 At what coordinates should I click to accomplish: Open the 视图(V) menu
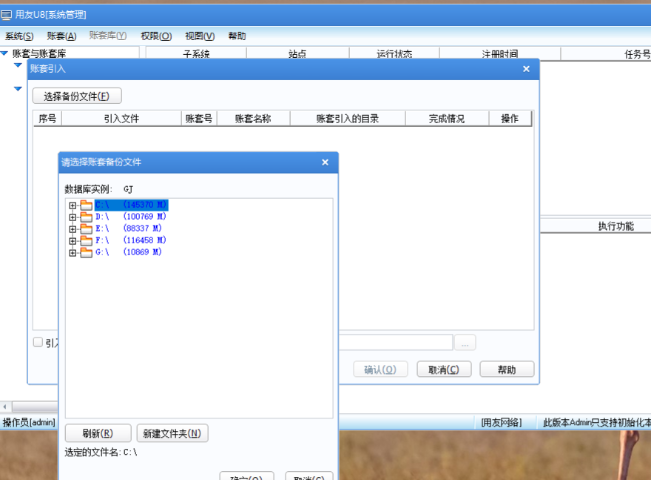click(200, 36)
